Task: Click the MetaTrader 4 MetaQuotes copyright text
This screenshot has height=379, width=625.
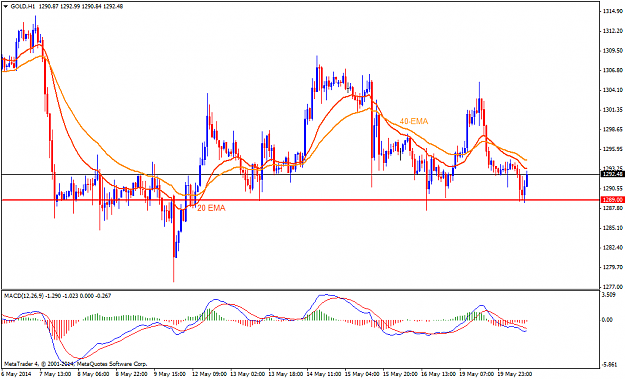Action: point(75,364)
